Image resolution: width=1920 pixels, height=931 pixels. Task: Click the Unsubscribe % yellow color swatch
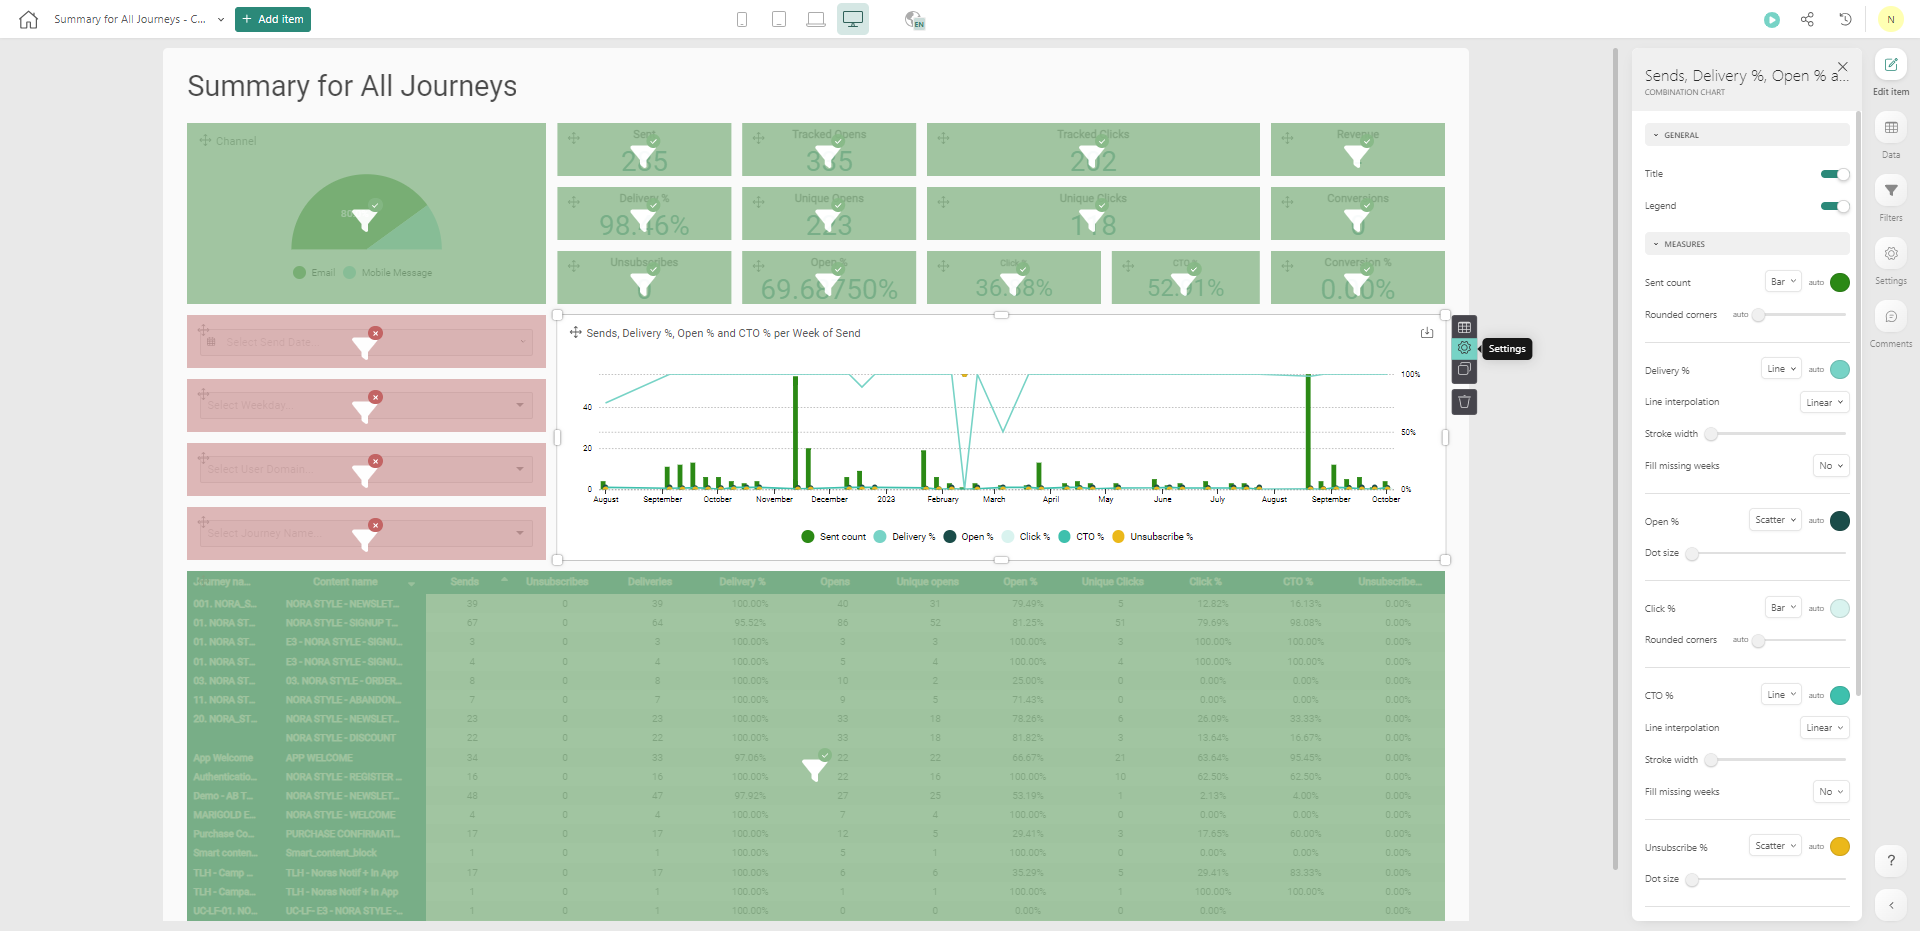point(1840,847)
